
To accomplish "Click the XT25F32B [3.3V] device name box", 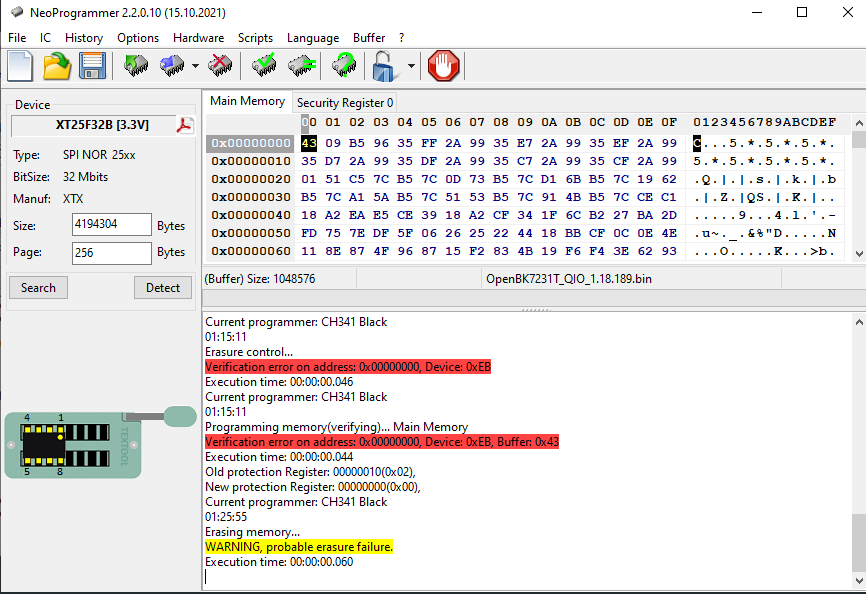I will click(94, 125).
